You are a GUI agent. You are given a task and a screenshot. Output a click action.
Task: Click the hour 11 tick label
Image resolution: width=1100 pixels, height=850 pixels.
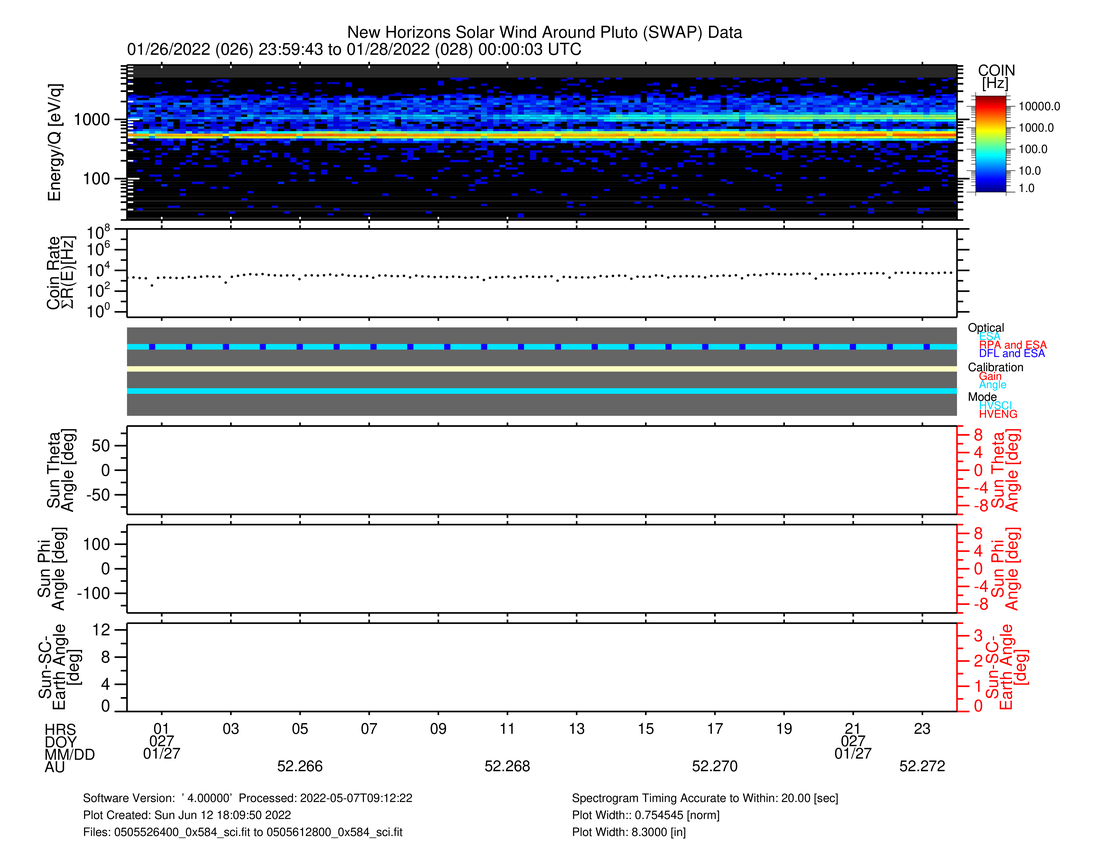pos(507,727)
